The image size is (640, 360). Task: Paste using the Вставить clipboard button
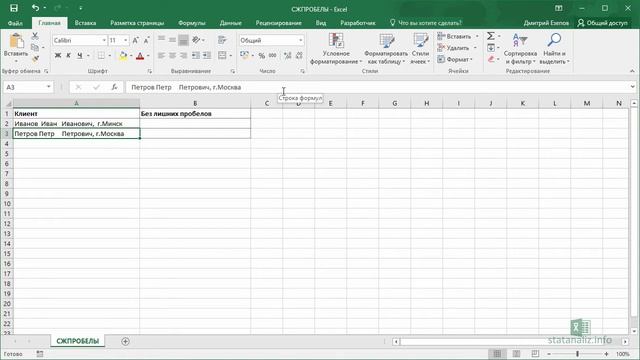click(x=16, y=46)
